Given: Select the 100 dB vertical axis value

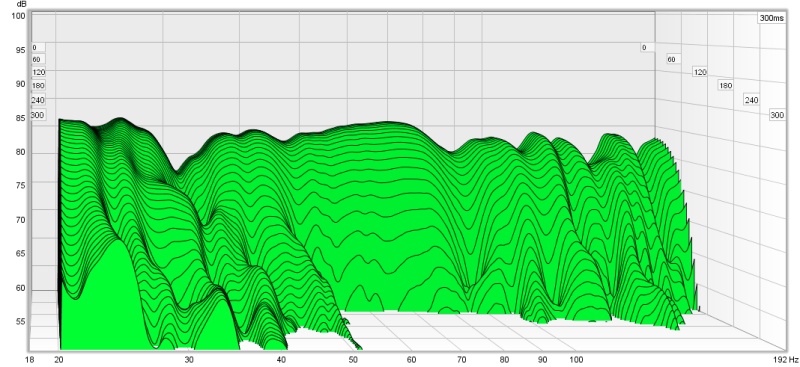Looking at the screenshot, I should pyautogui.click(x=18, y=16).
